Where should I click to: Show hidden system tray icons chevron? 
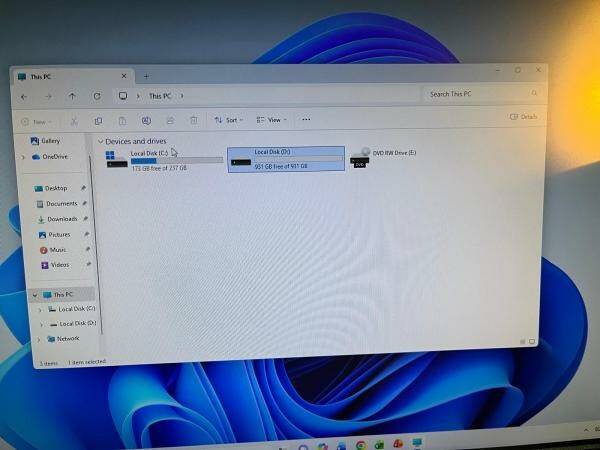[585, 430]
